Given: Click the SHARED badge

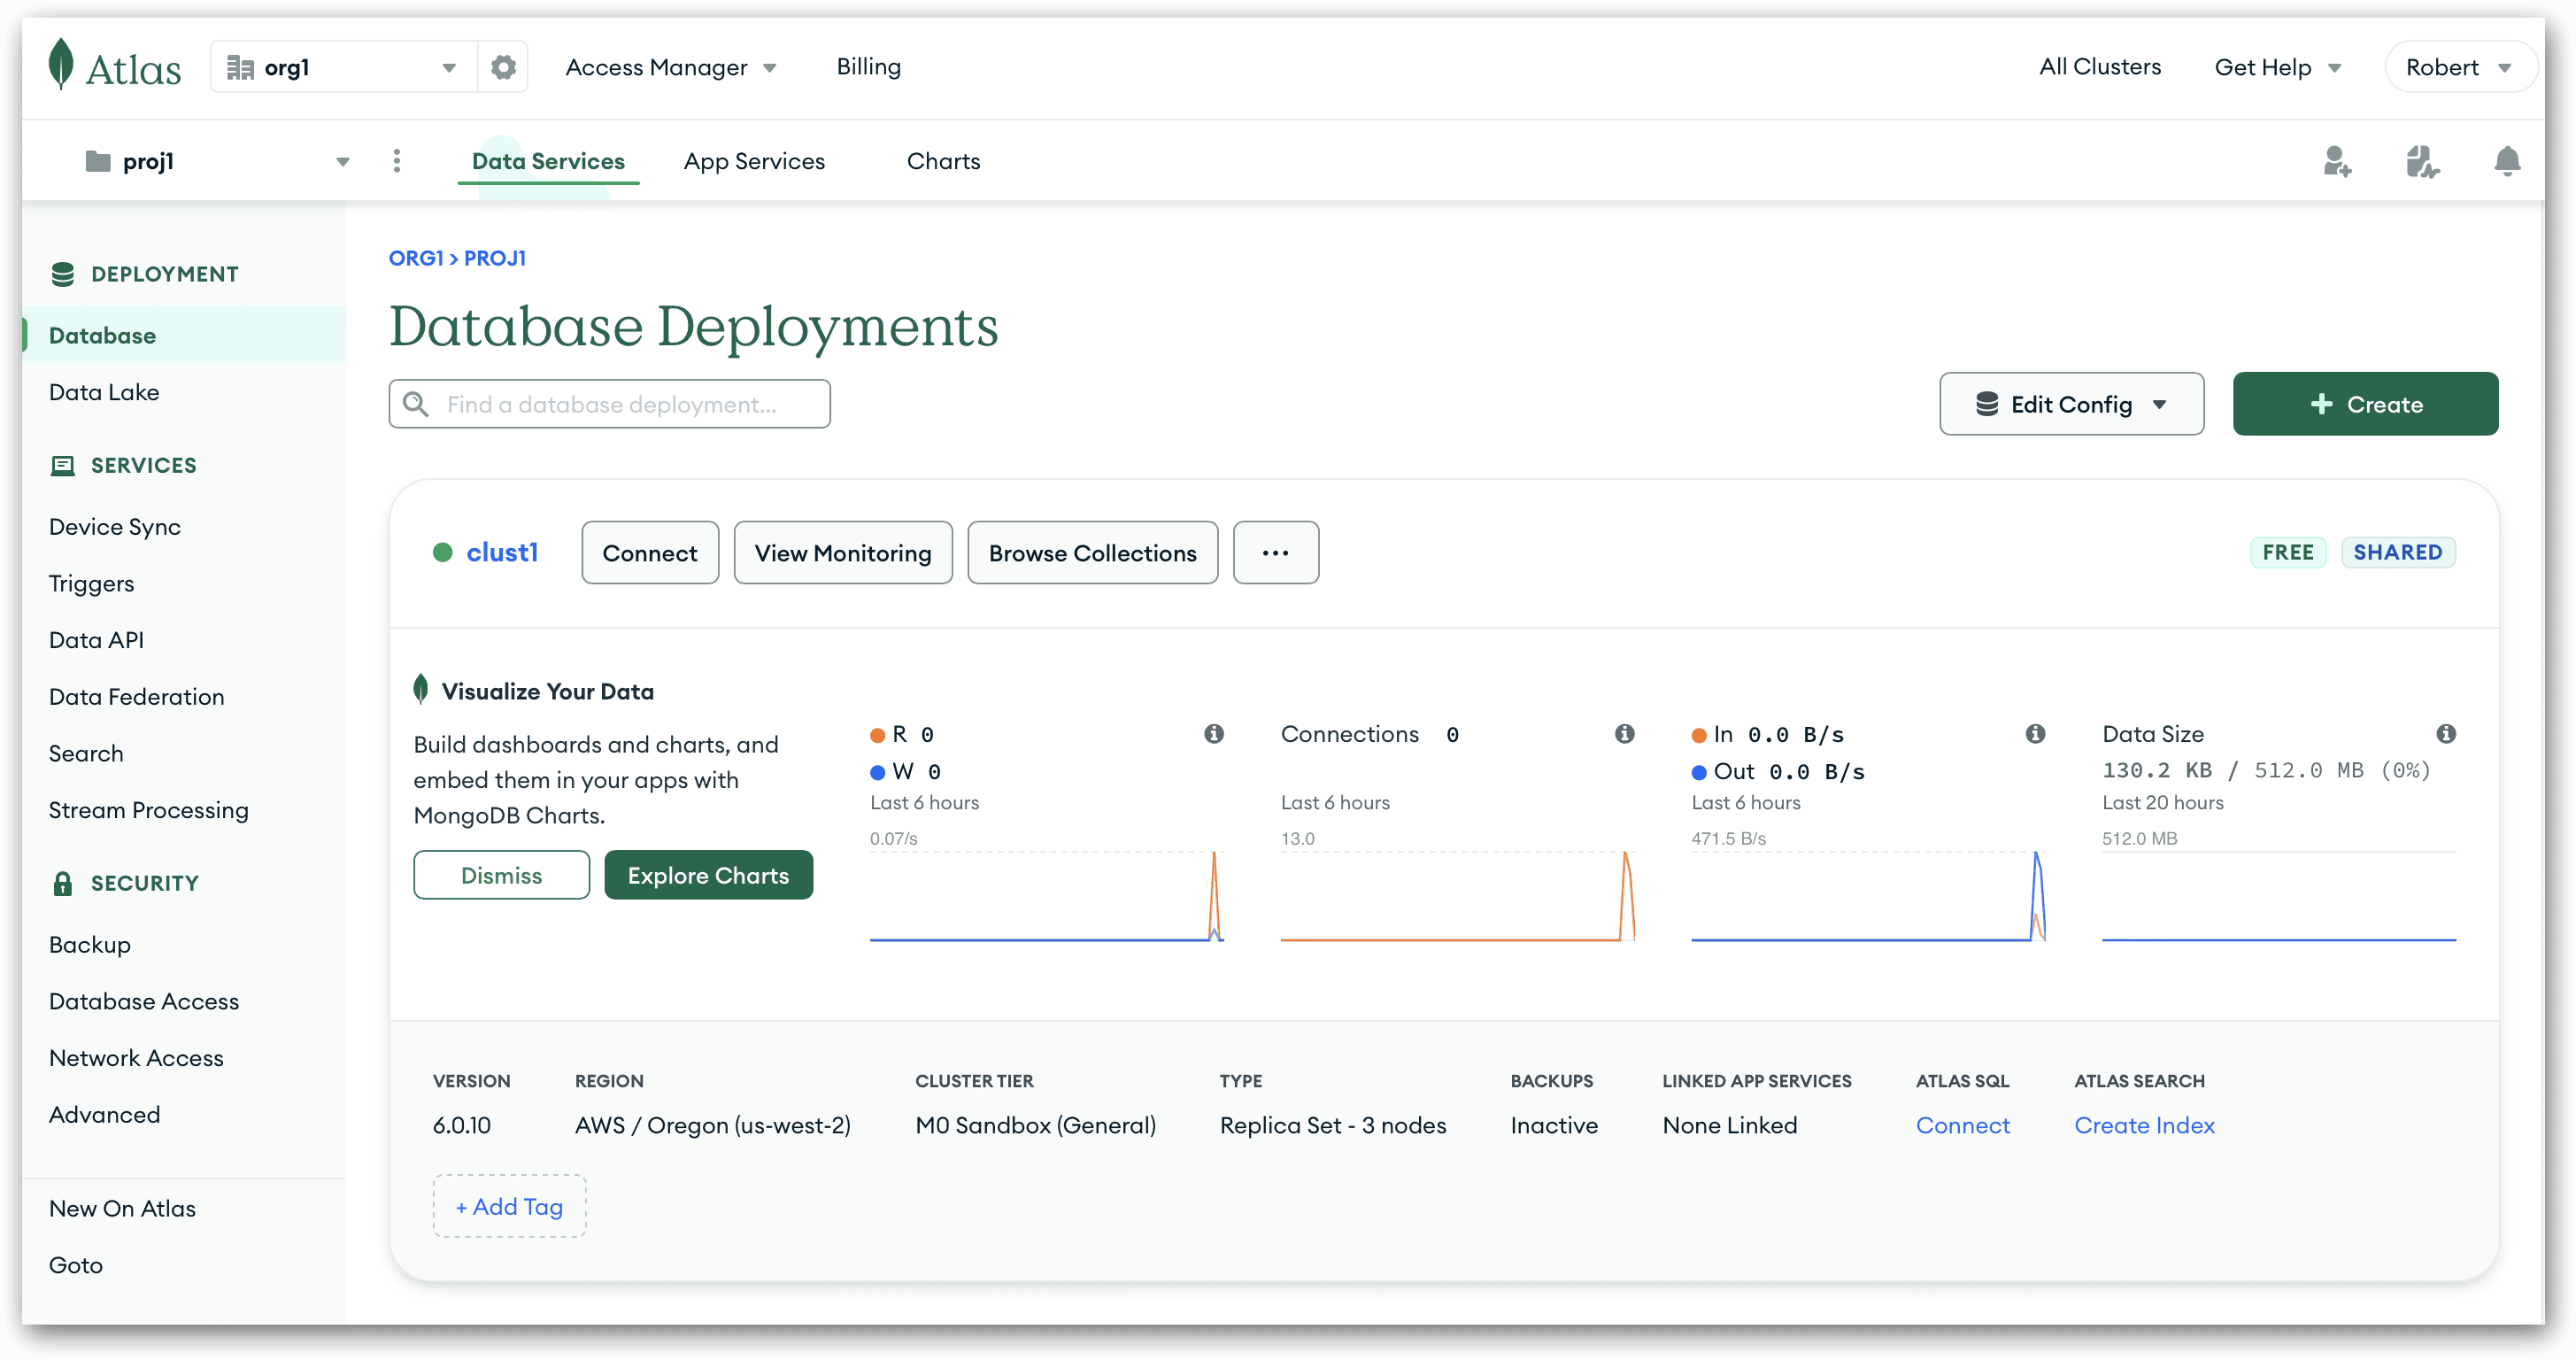Looking at the screenshot, I should coord(2398,552).
